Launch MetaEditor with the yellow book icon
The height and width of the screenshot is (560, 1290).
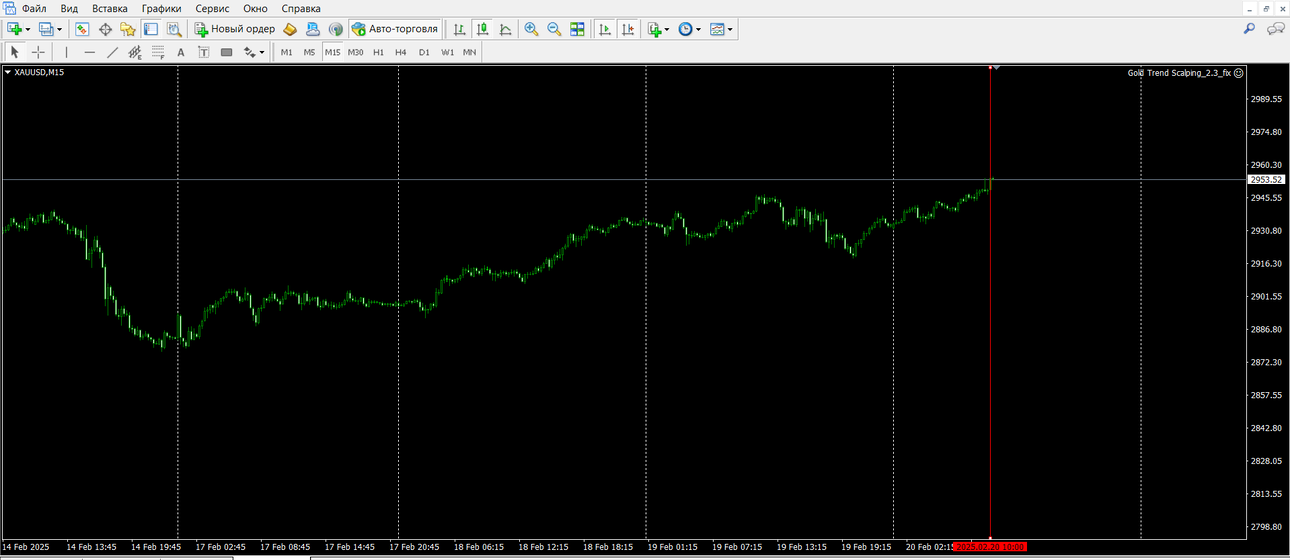[x=290, y=29]
